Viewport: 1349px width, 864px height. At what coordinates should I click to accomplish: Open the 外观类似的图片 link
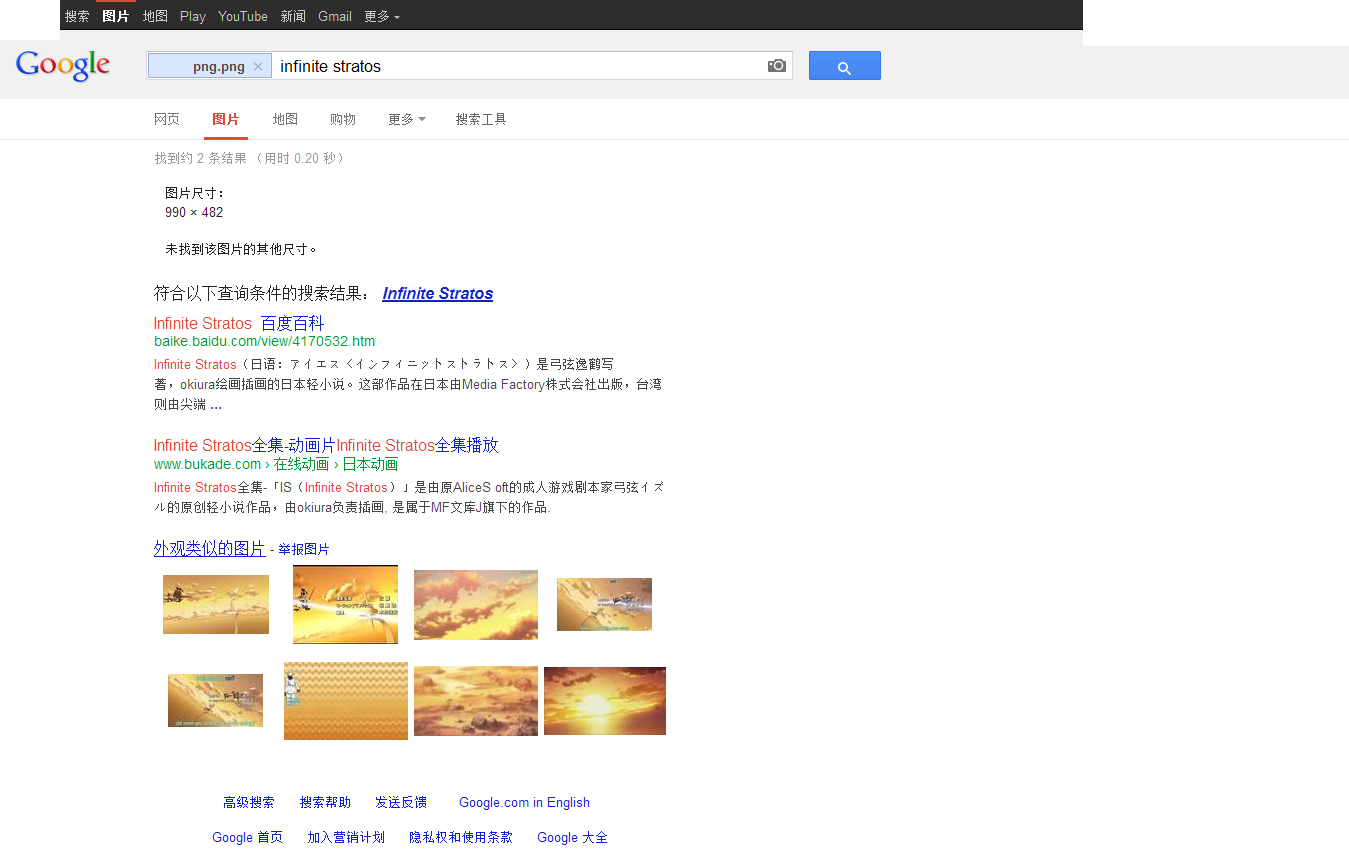210,548
